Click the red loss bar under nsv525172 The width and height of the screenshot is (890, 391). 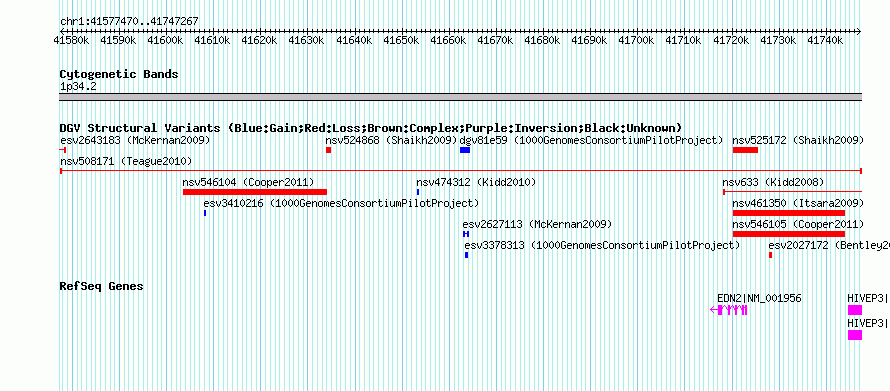pos(745,150)
